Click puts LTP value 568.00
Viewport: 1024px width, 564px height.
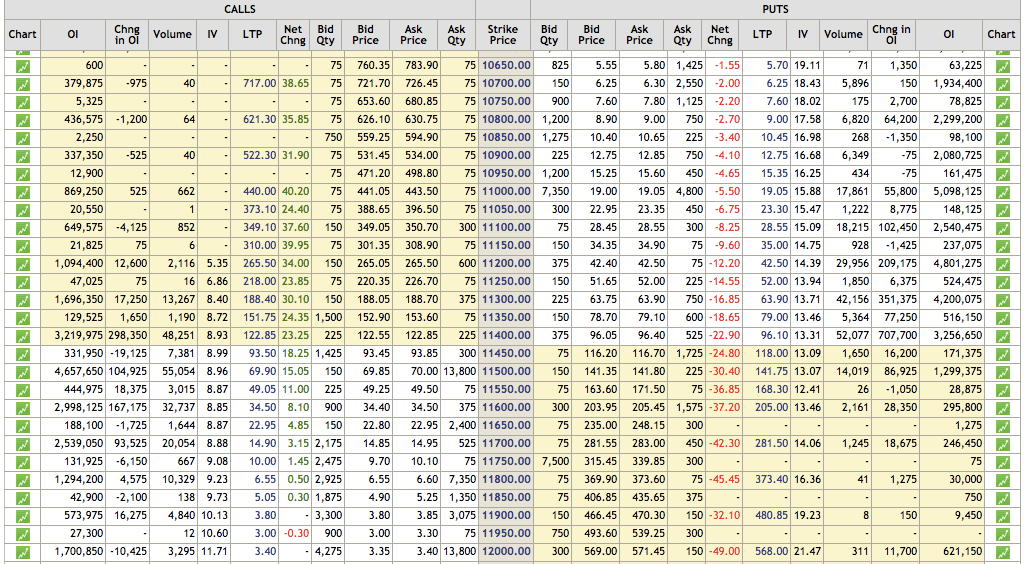pos(771,551)
